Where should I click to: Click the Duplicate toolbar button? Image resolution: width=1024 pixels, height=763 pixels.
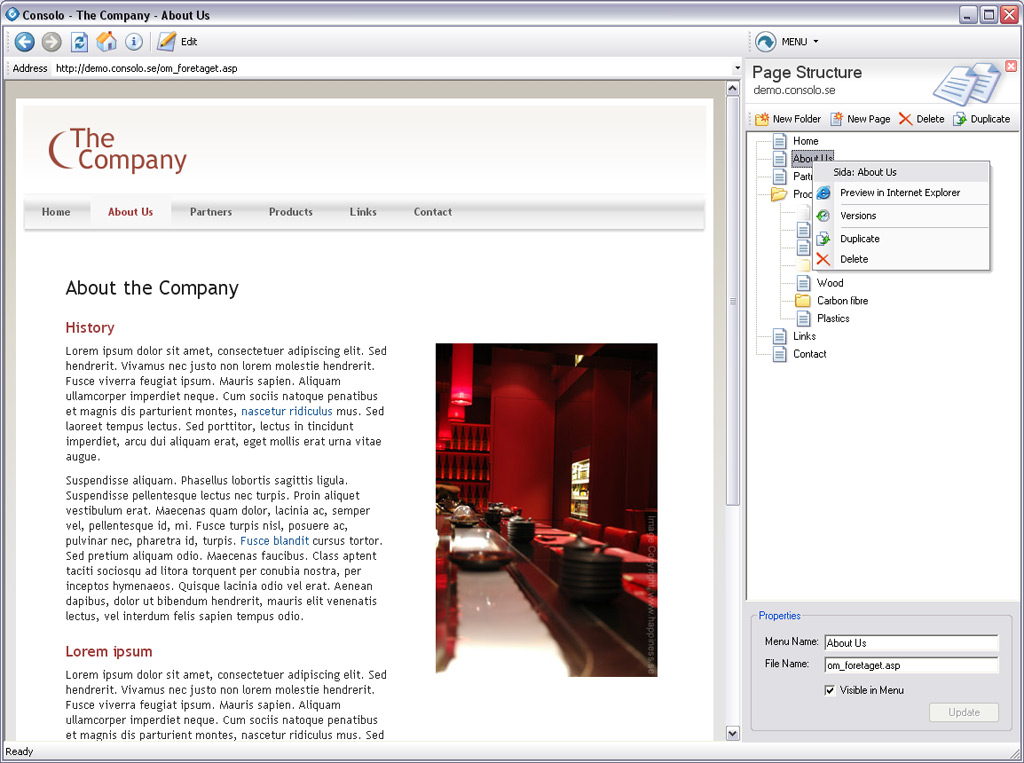pos(982,119)
